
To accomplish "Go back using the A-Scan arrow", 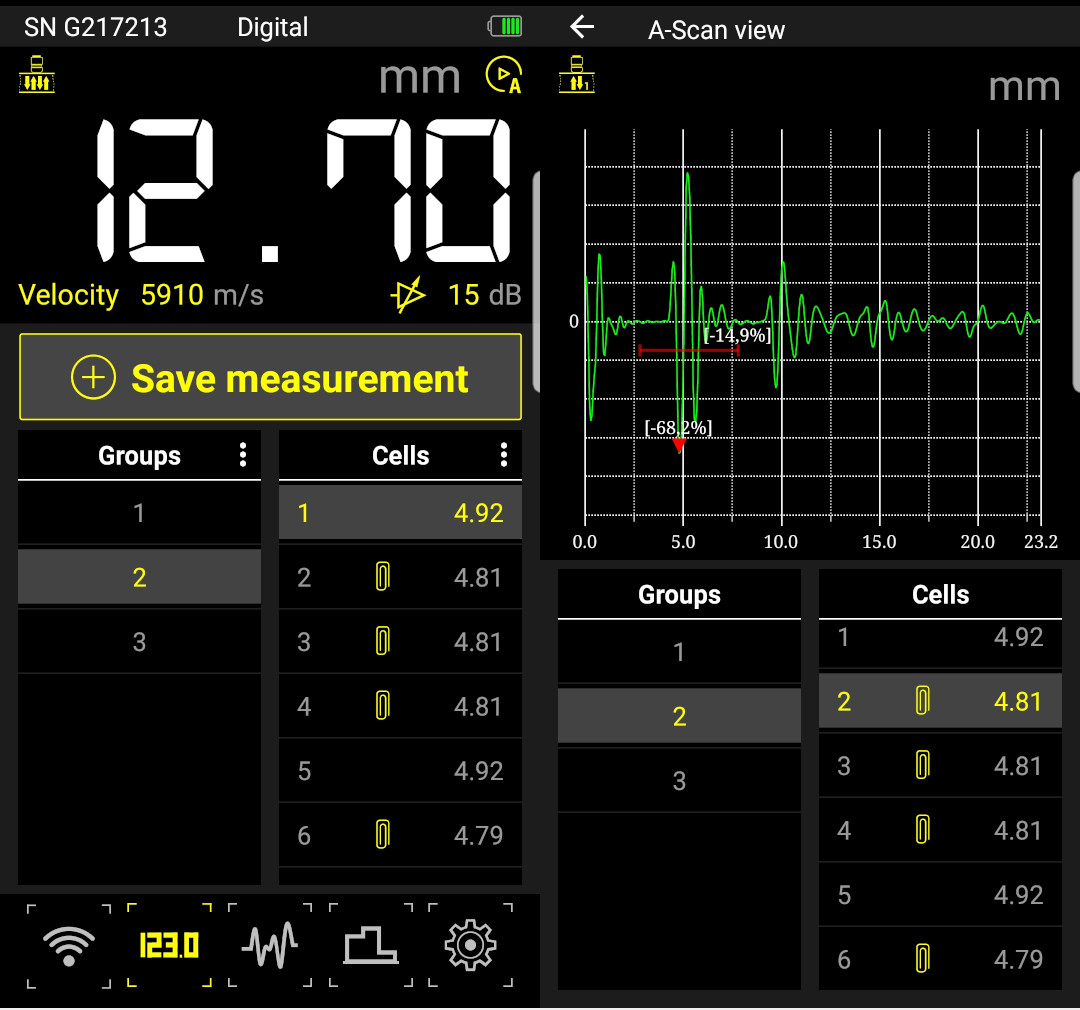I will tap(582, 27).
